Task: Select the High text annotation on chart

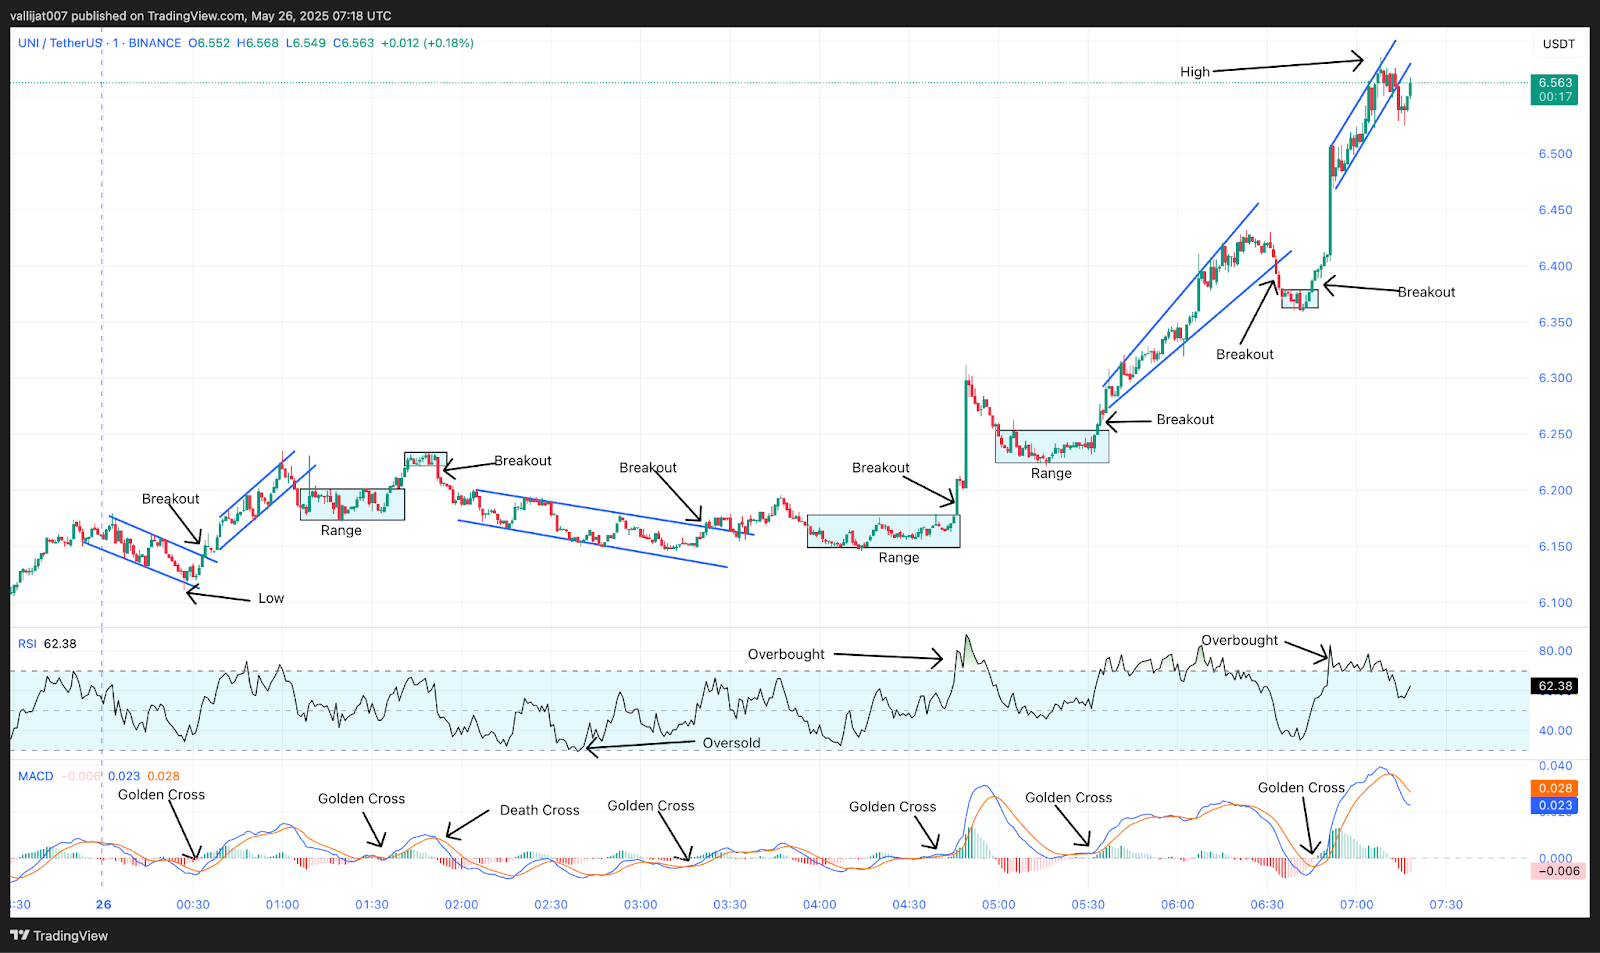Action: [1195, 72]
